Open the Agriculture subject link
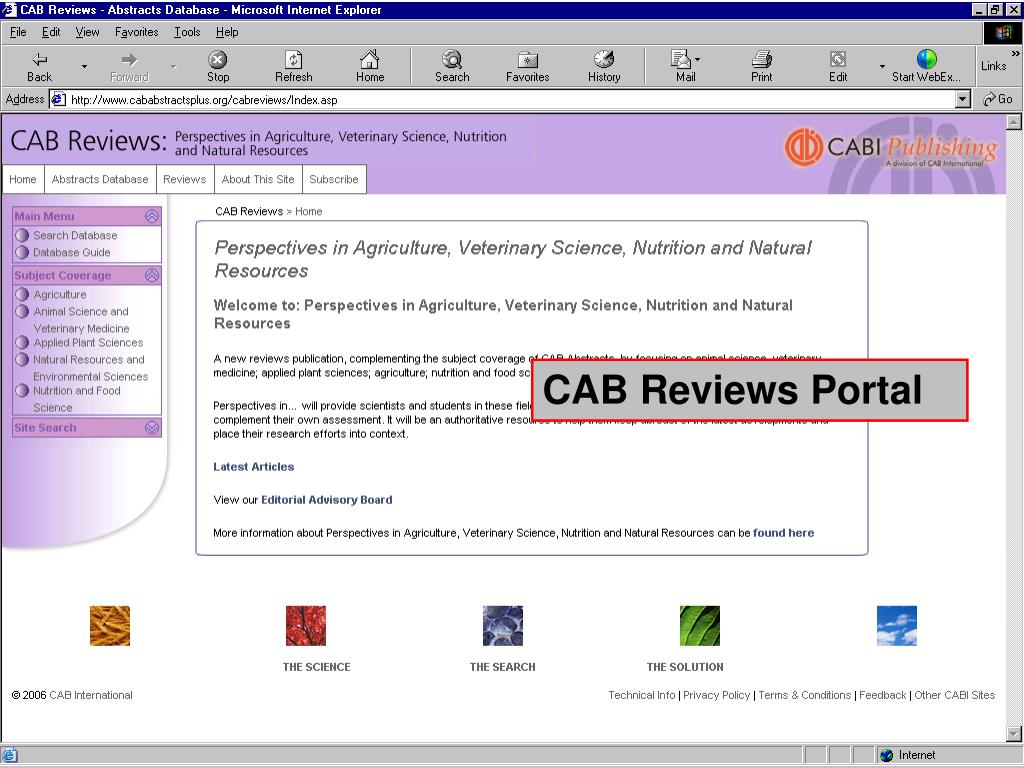This screenshot has width=1024, height=768. click(59, 295)
